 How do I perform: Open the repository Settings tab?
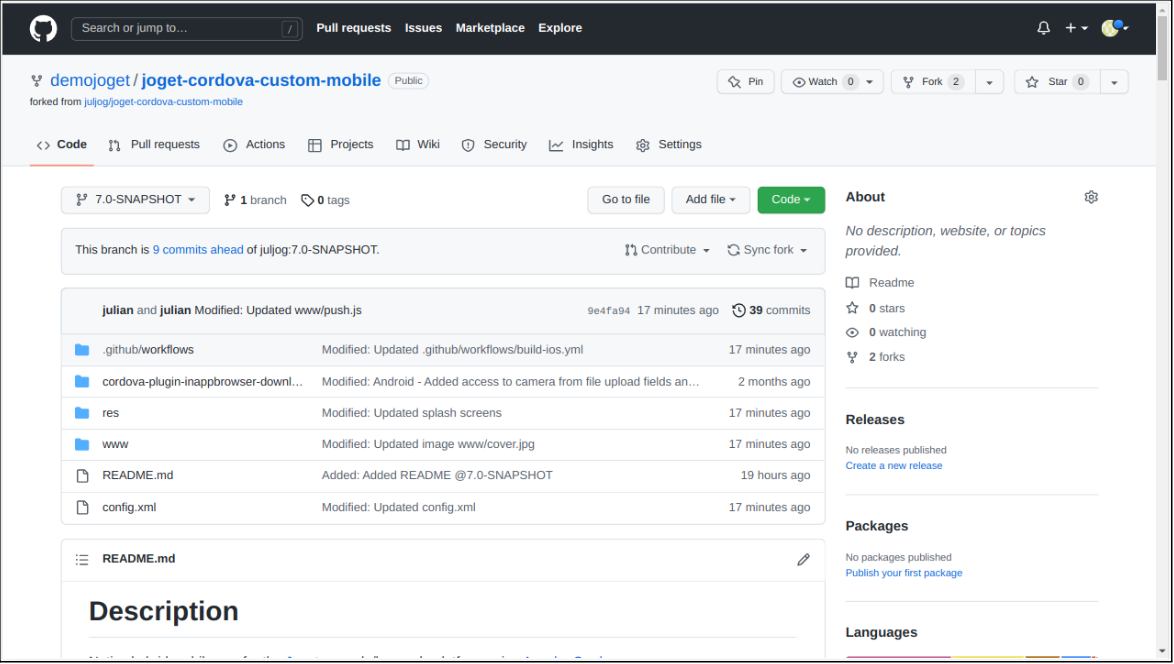click(x=669, y=144)
